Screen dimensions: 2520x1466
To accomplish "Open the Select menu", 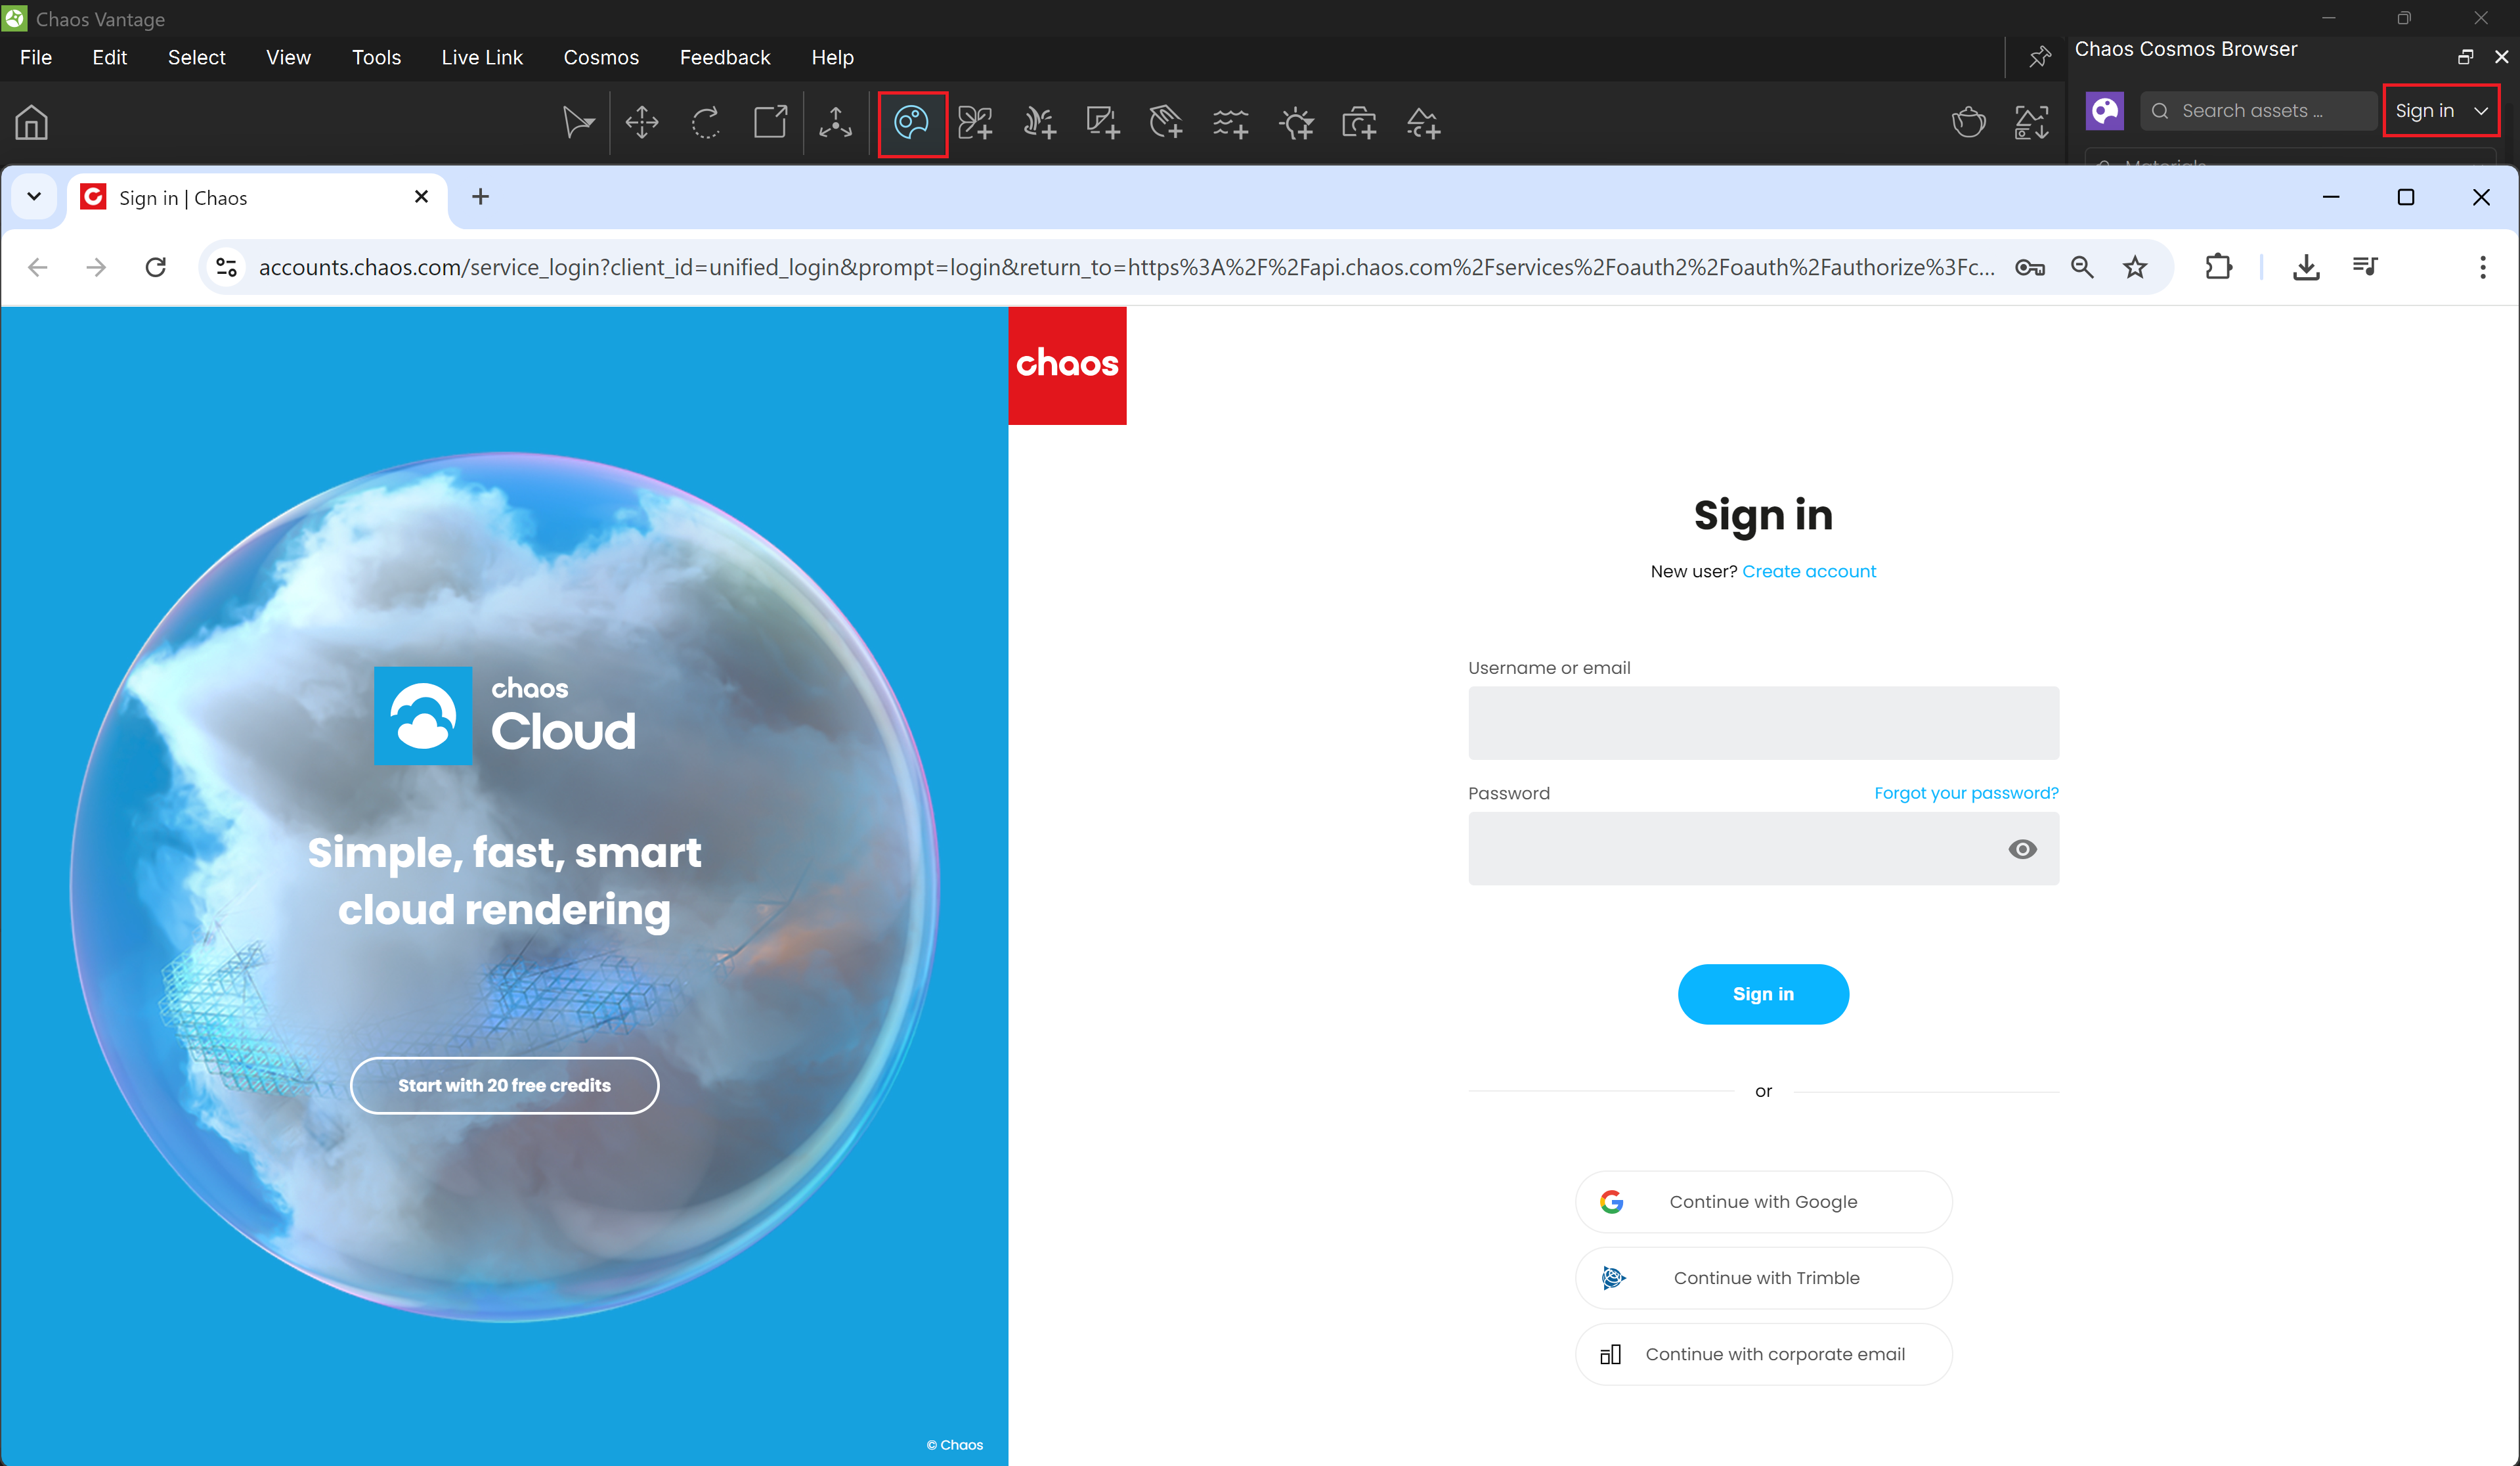I will click(197, 57).
